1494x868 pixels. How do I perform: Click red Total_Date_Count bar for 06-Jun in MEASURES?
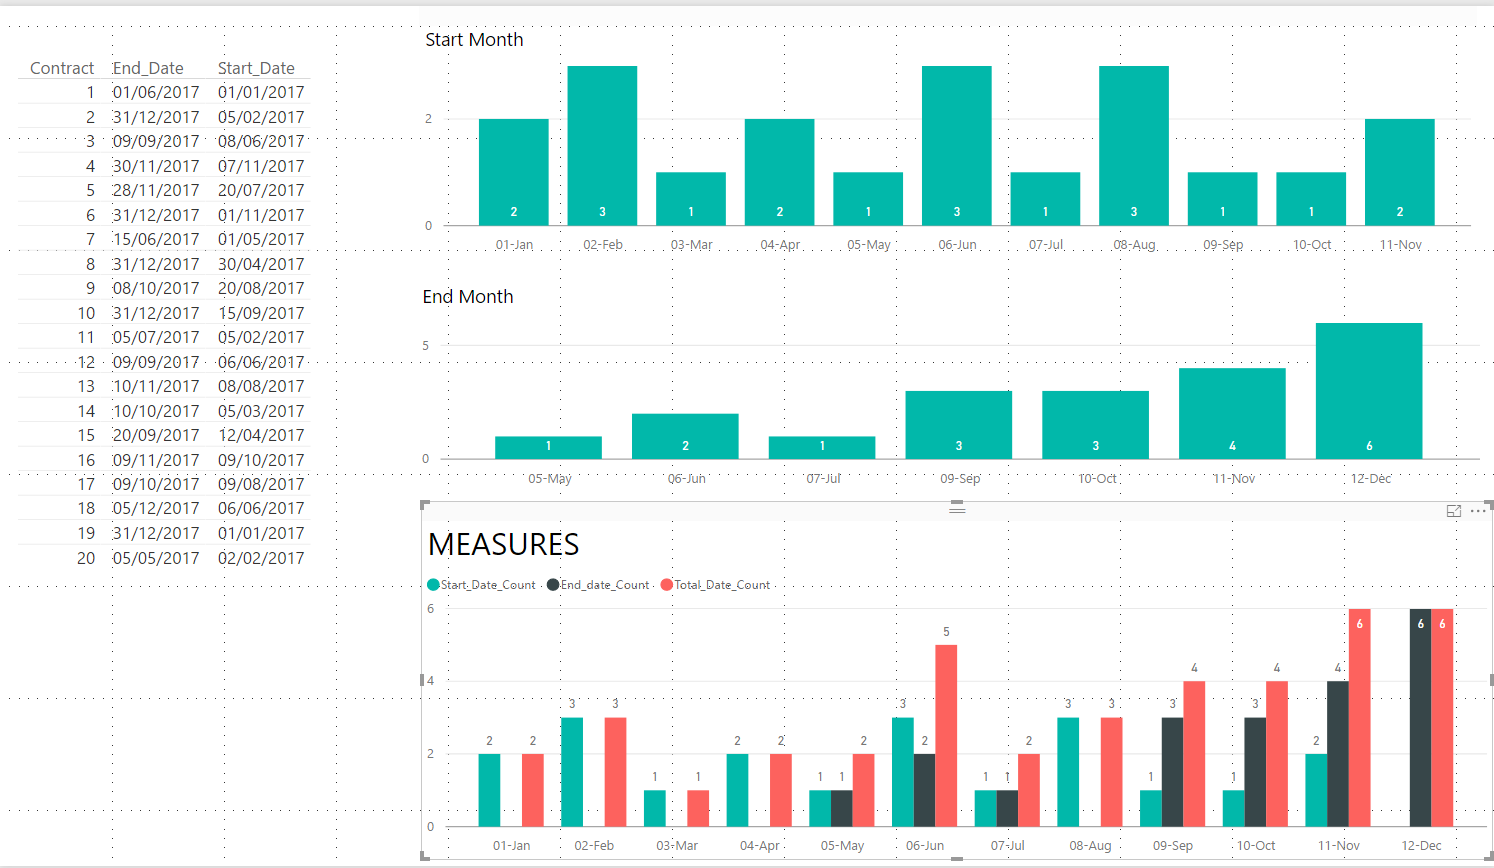pyautogui.click(x=946, y=736)
